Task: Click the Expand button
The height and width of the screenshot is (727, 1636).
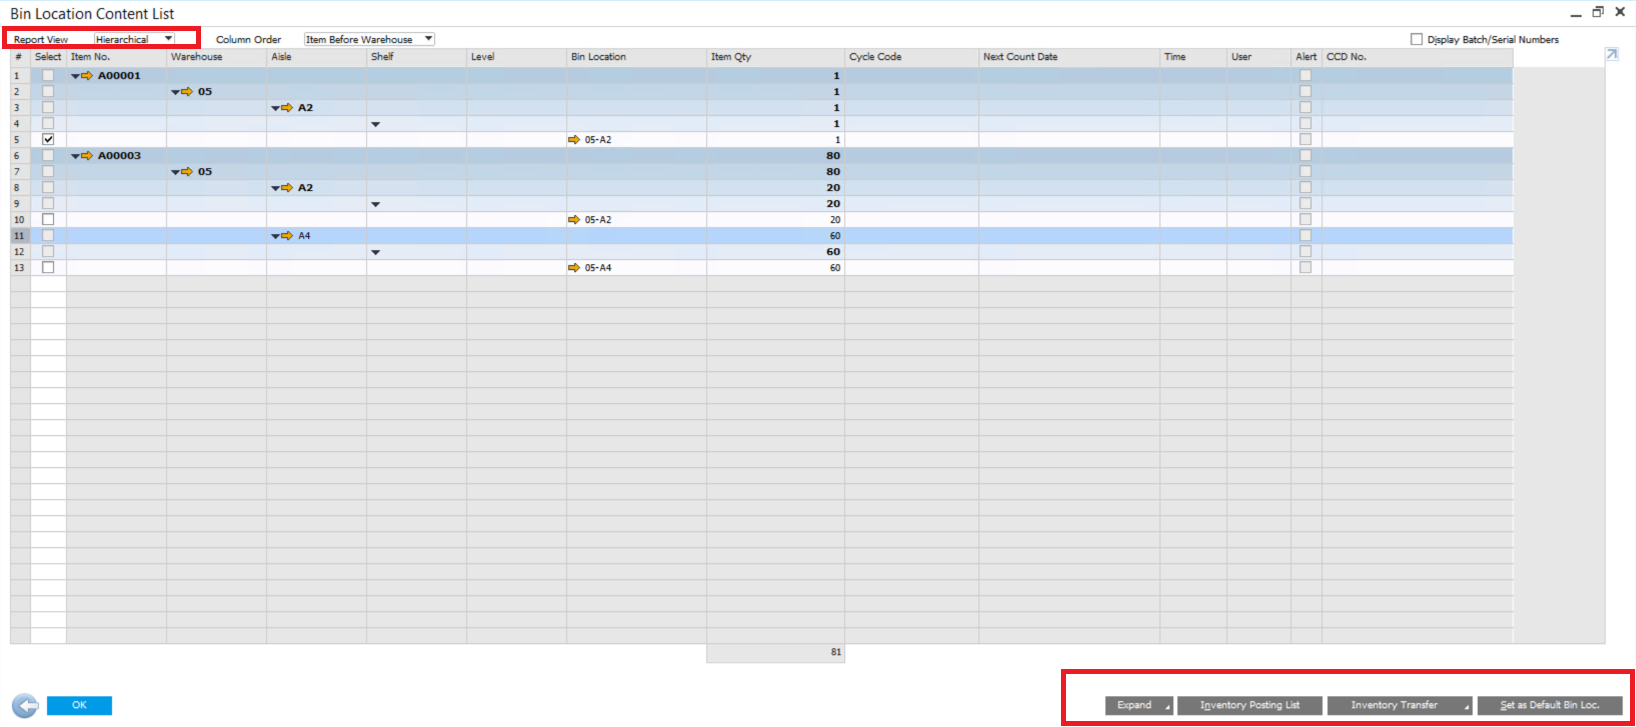Action: point(1139,705)
